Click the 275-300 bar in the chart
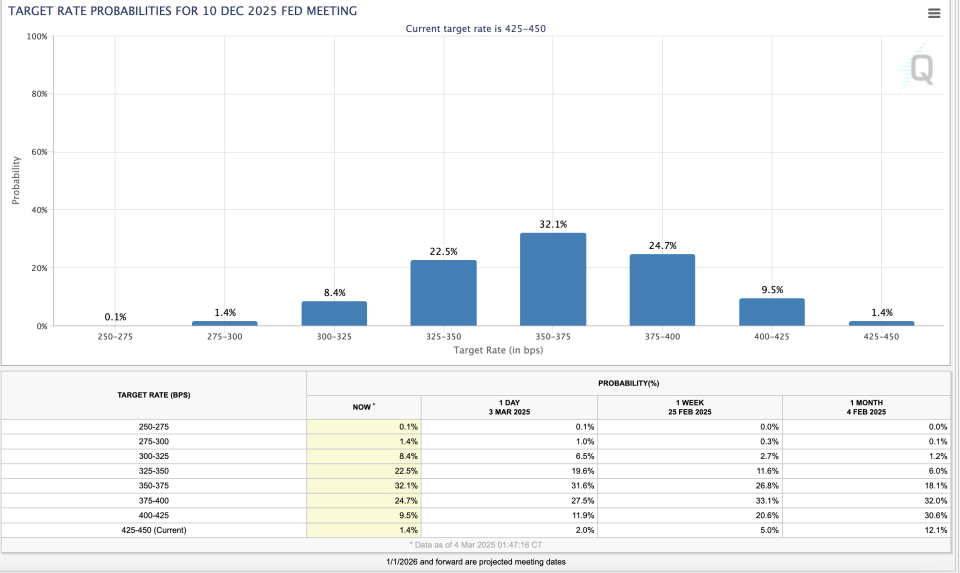 click(224, 323)
